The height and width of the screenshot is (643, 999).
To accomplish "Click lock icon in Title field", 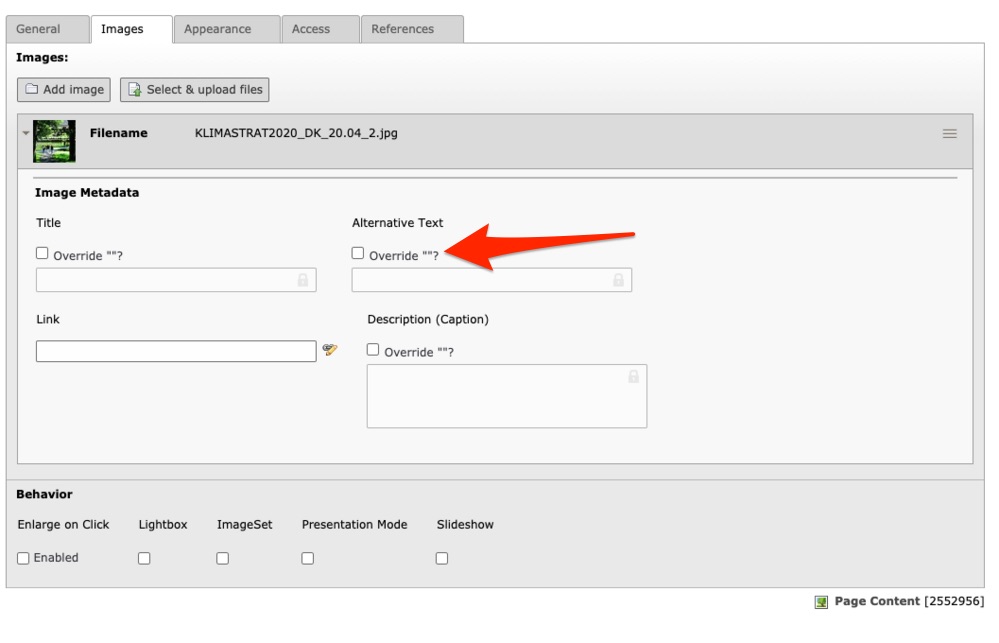I will tap(303, 280).
